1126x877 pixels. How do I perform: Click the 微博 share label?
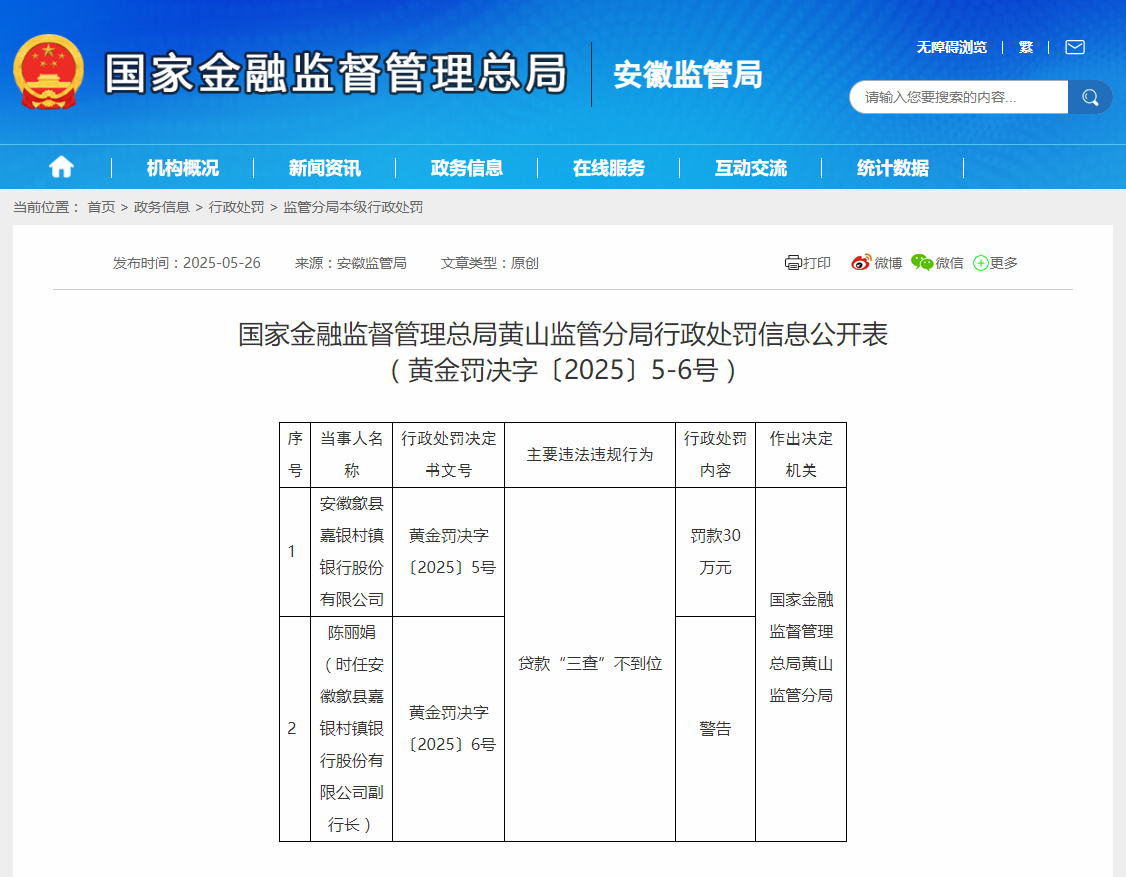[x=888, y=263]
